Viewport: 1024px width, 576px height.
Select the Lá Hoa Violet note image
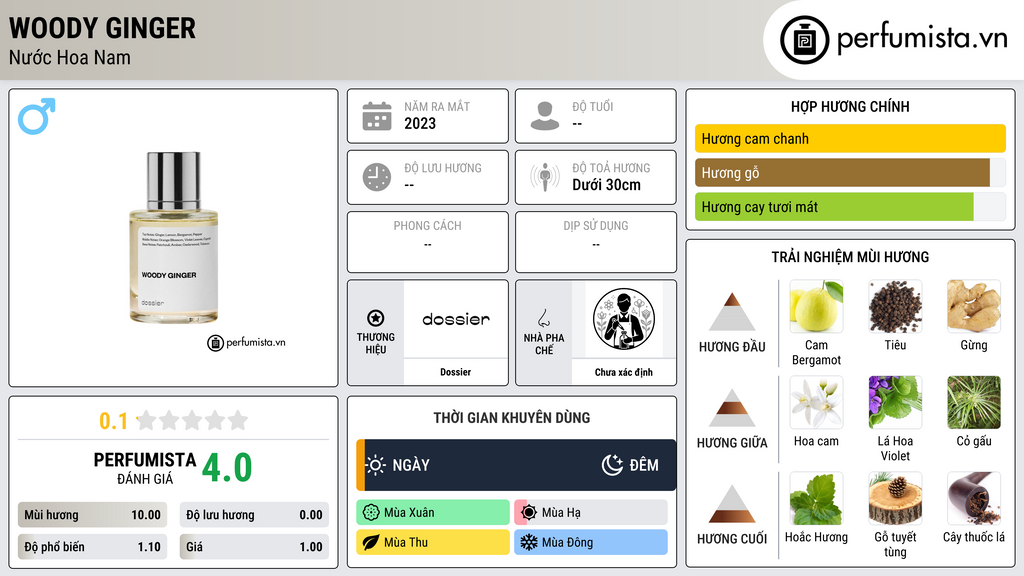coord(895,402)
